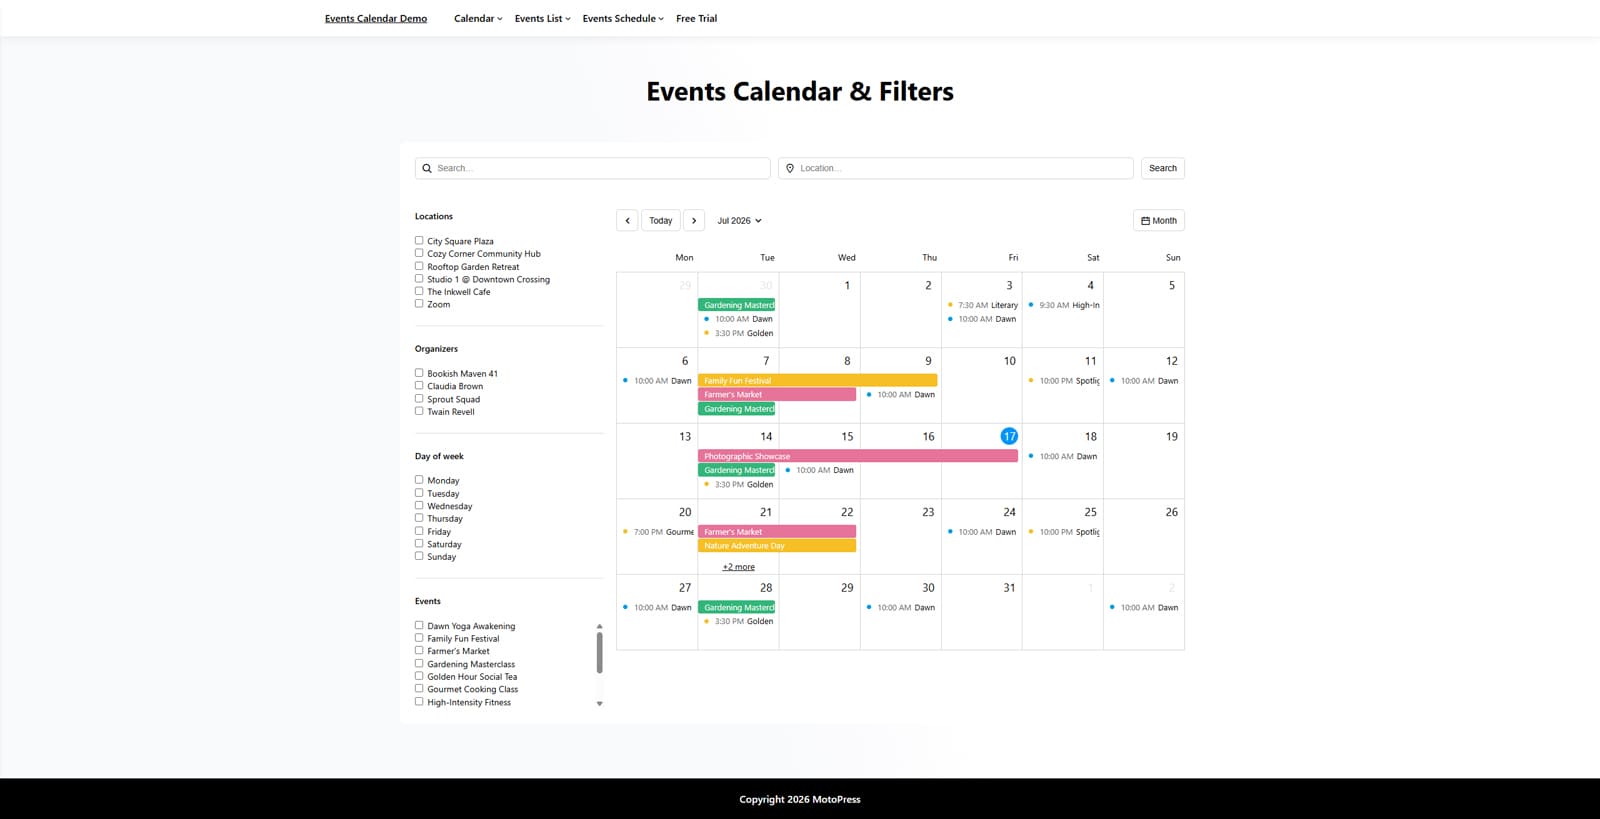Tick The Inkwell Cafe checkbox

tap(419, 291)
